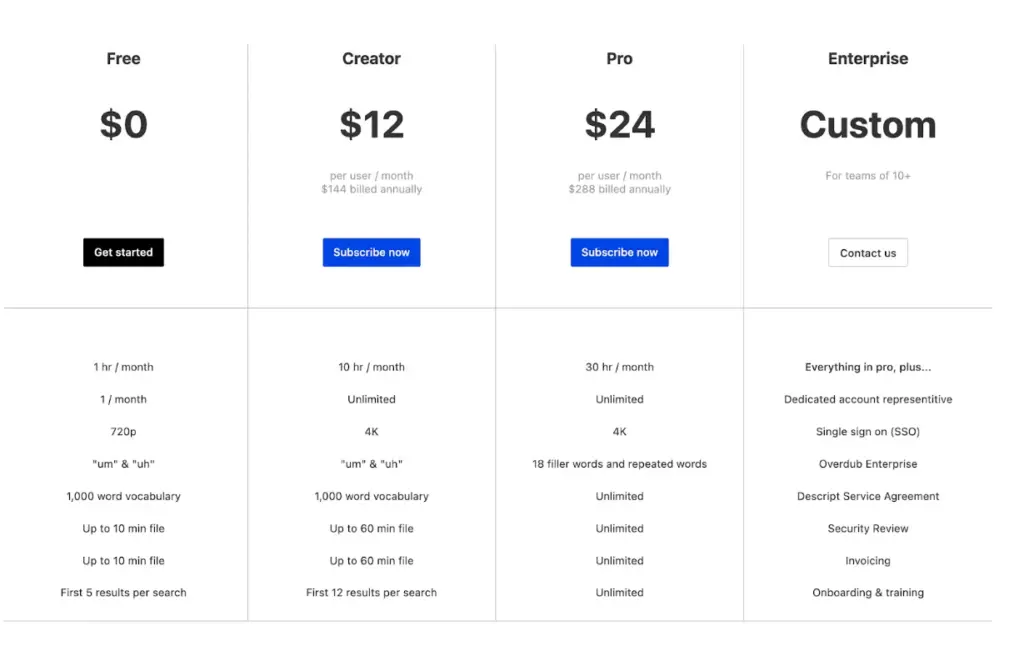Viewport: 1024px width, 646px height.
Task: Click Onboarding & training feature
Action: click(867, 592)
